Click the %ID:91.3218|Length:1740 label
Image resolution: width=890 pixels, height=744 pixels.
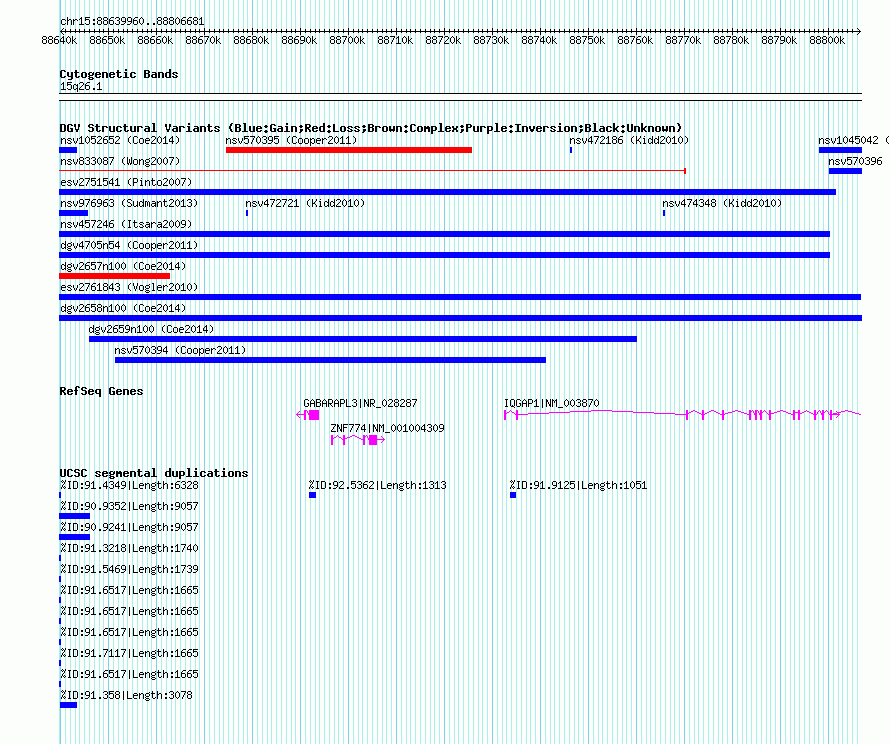coord(129,548)
